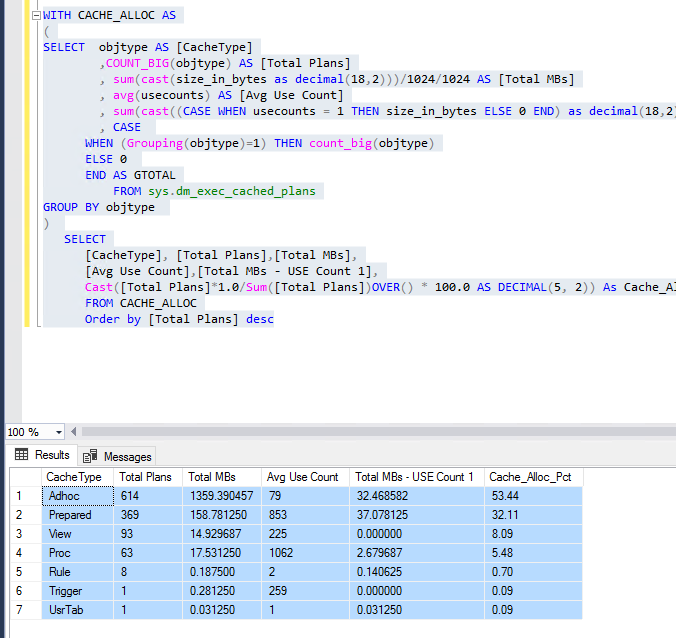The image size is (676, 638).
Task: Click the 0.70 percentage cell
Action: [x=534, y=572]
